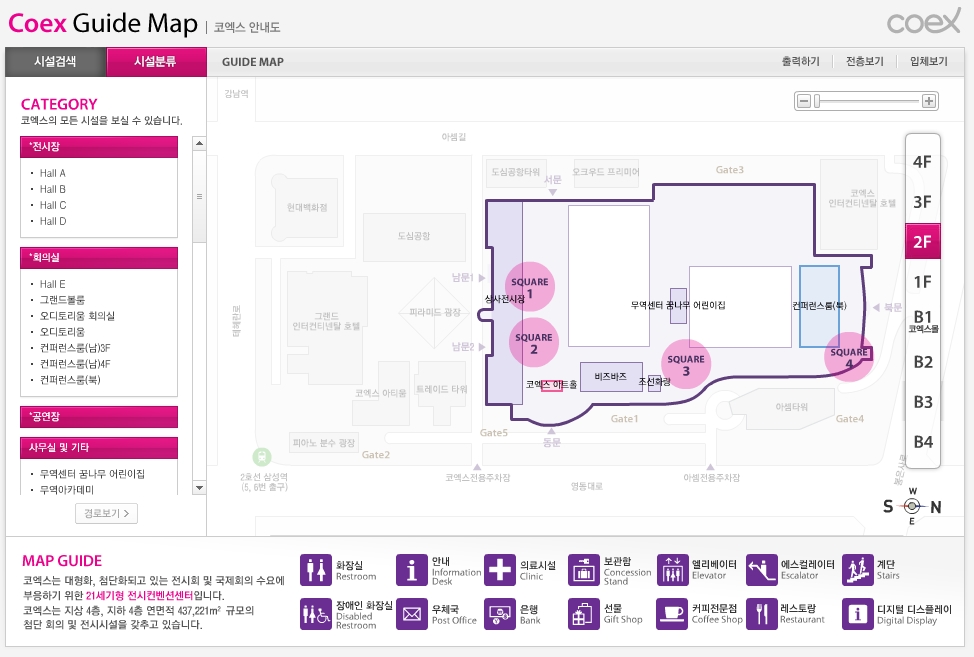
Task: Select Hall B in the list
Action: tap(53, 189)
